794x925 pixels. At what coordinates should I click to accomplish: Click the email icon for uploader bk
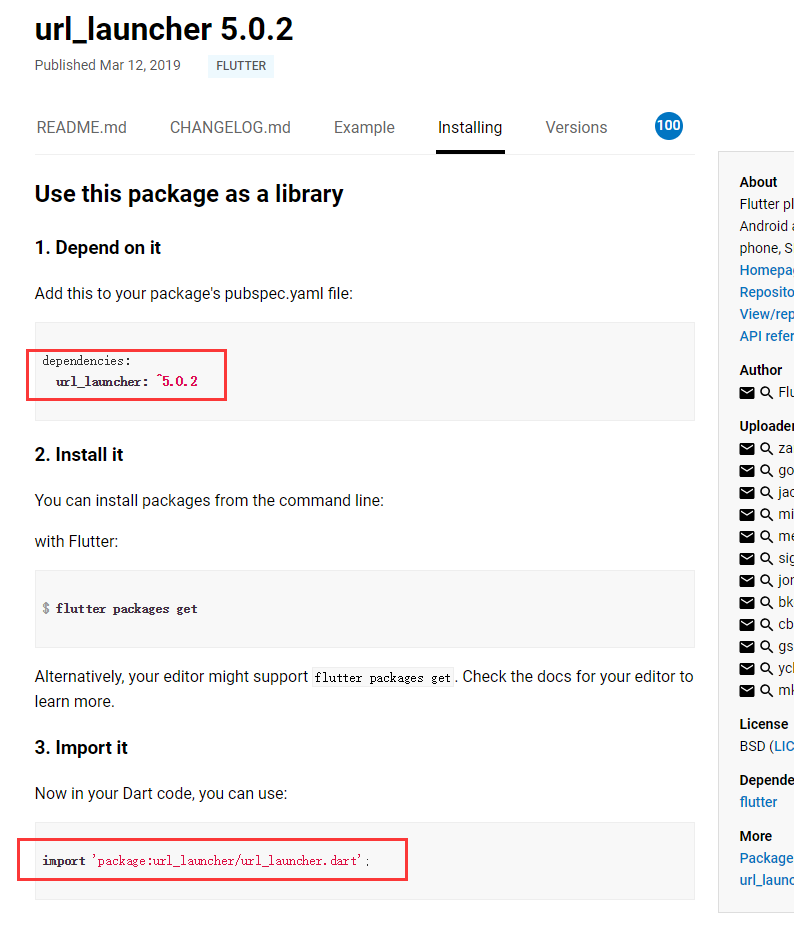coord(747,603)
